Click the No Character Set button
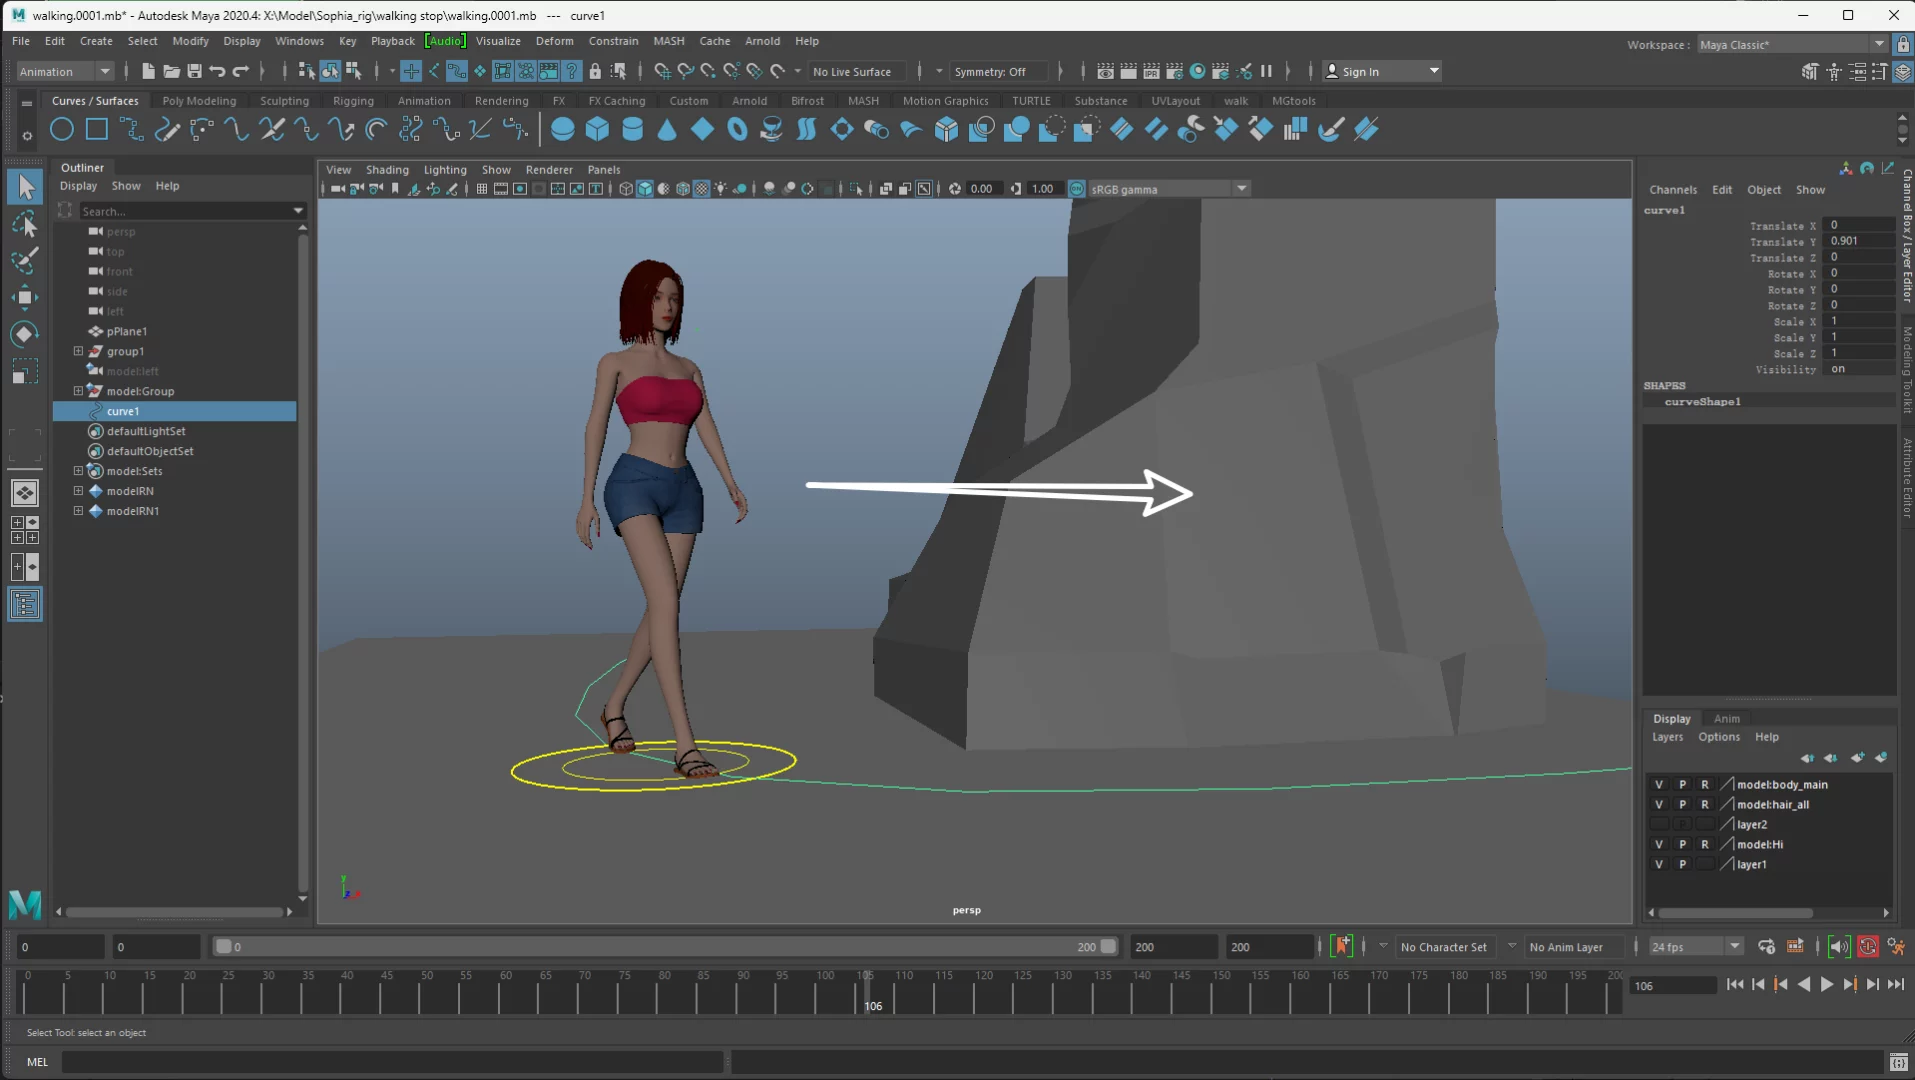 pos(1443,947)
